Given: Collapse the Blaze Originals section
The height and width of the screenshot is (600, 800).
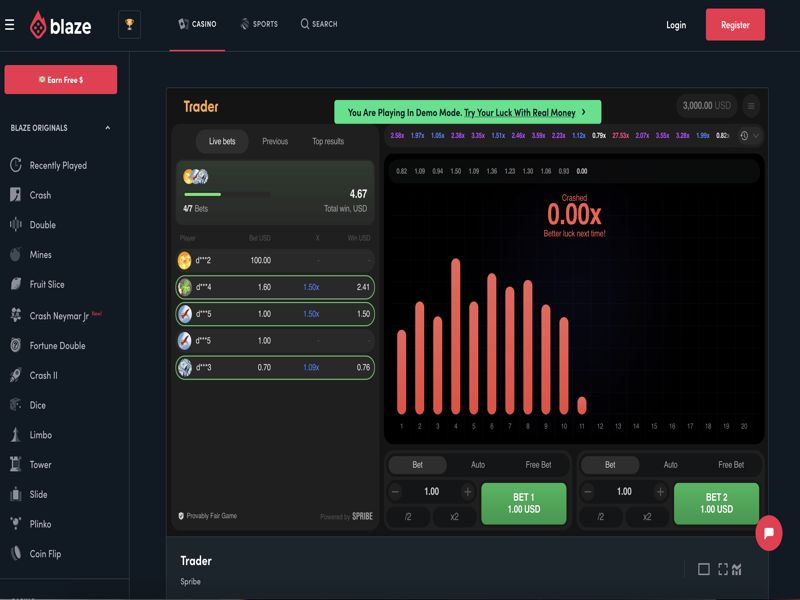Looking at the screenshot, I should pyautogui.click(x=108, y=128).
